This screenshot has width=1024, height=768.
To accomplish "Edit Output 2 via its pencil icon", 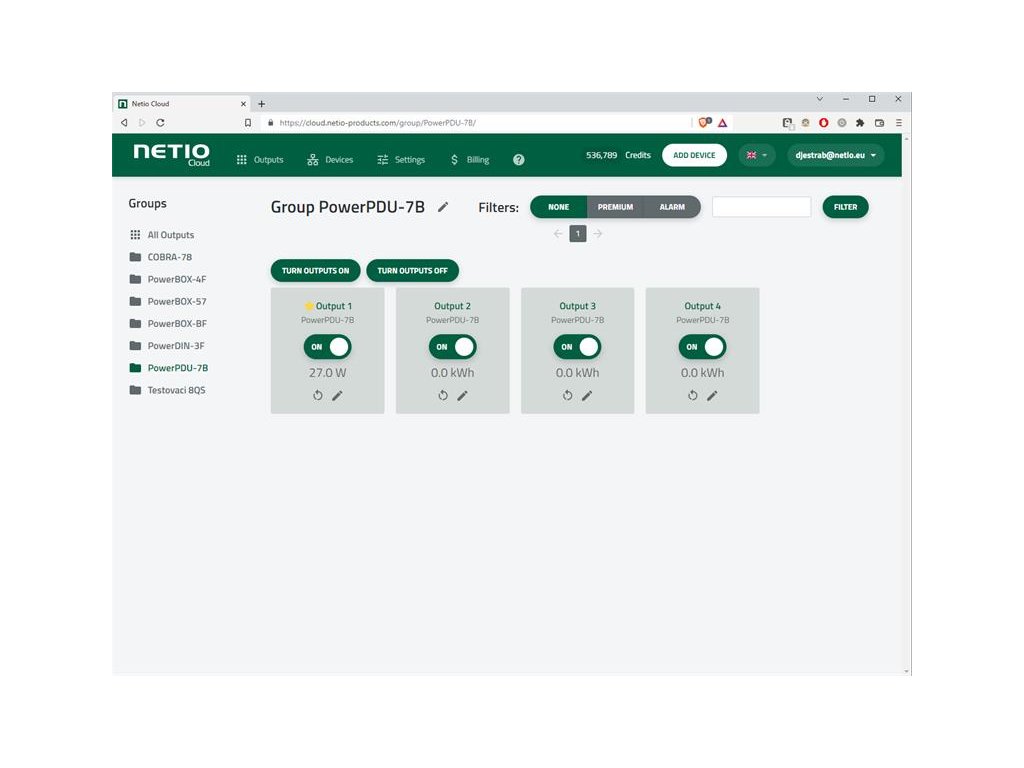I will 462,395.
